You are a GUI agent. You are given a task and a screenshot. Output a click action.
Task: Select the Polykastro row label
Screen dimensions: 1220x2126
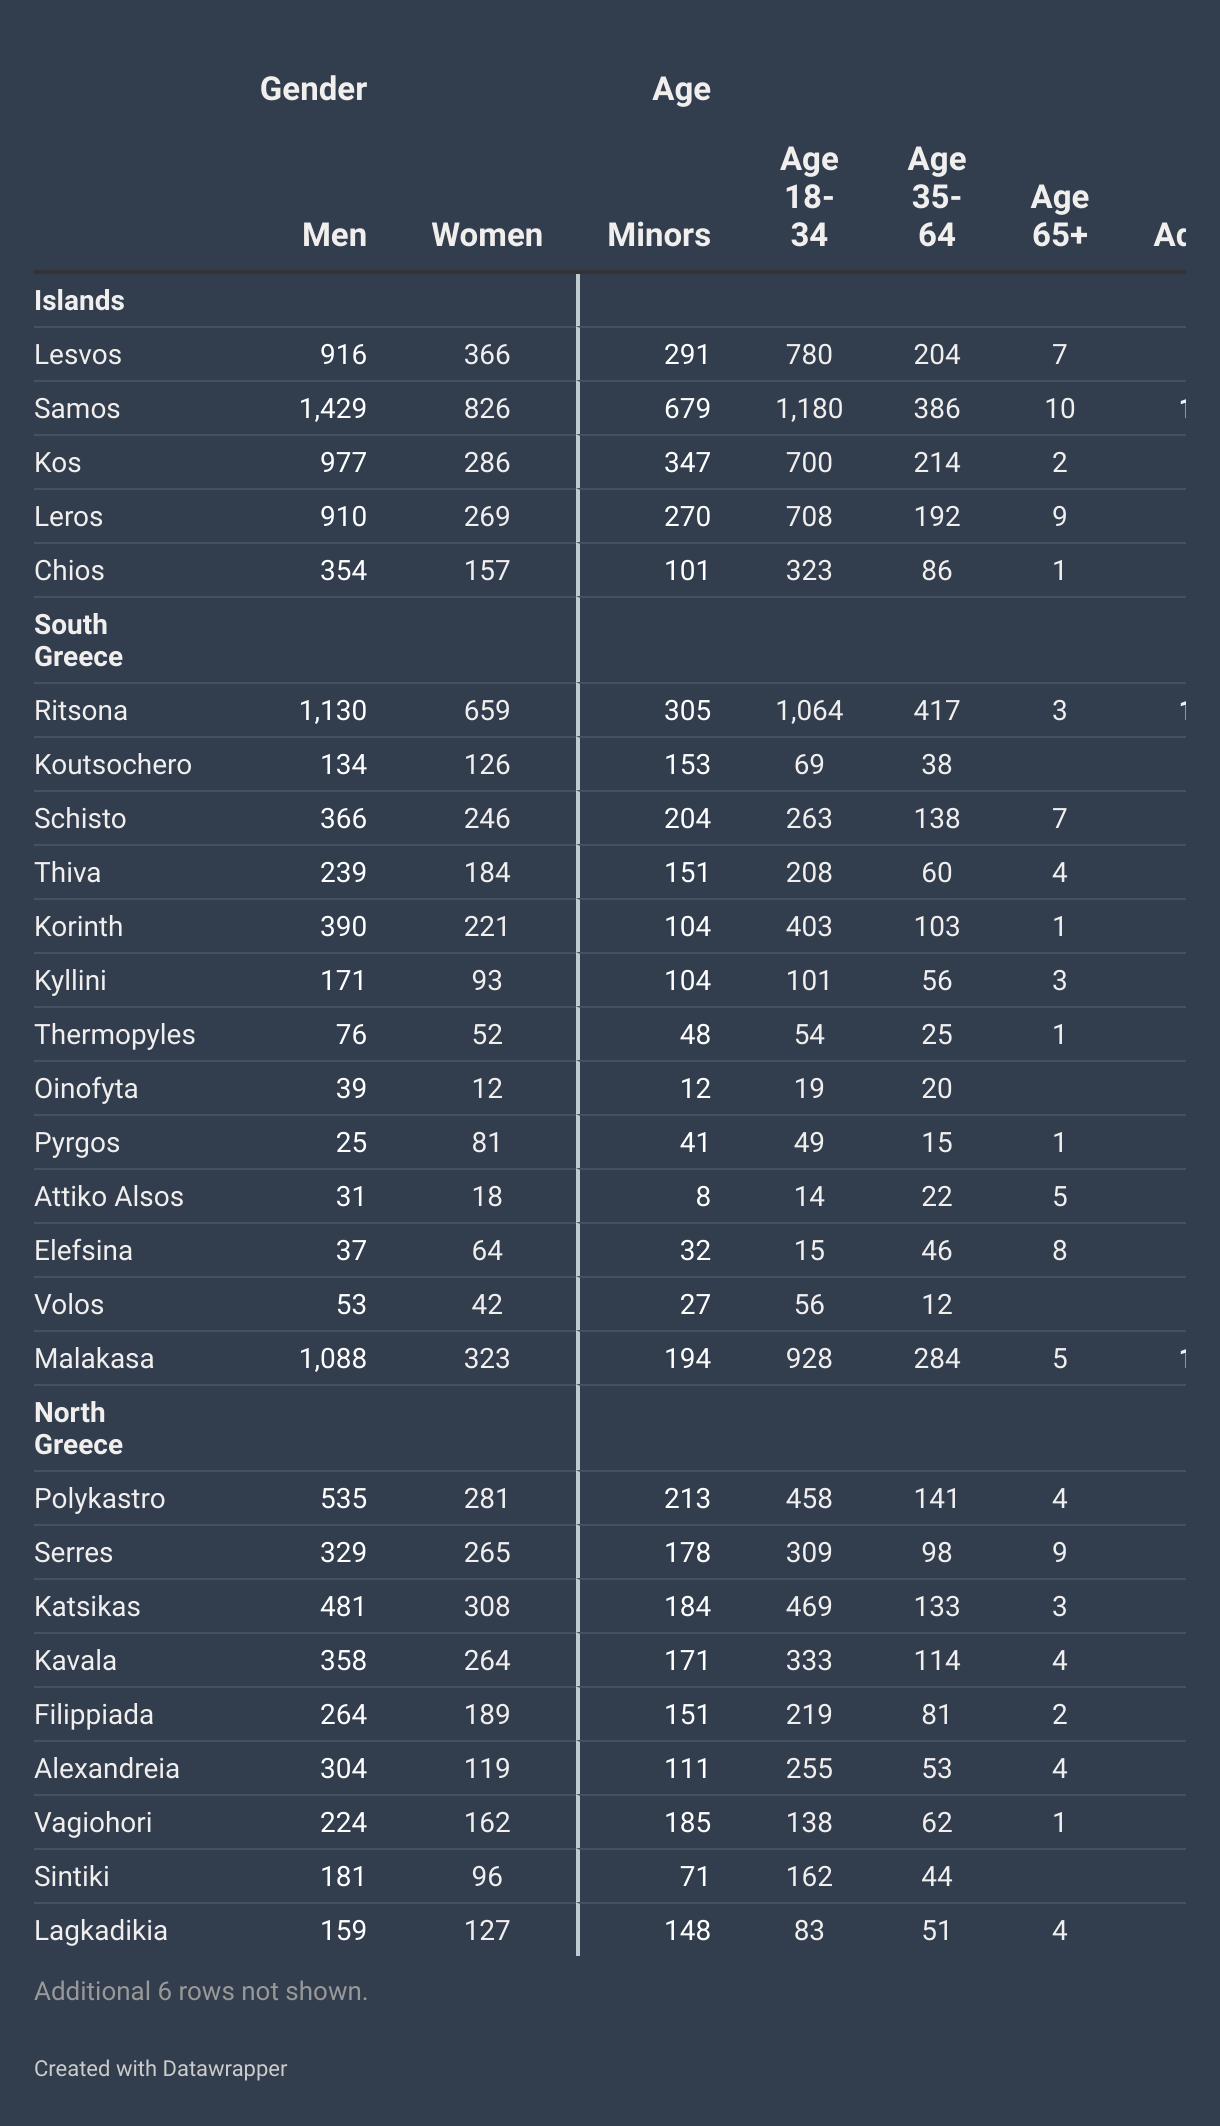click(x=100, y=1499)
